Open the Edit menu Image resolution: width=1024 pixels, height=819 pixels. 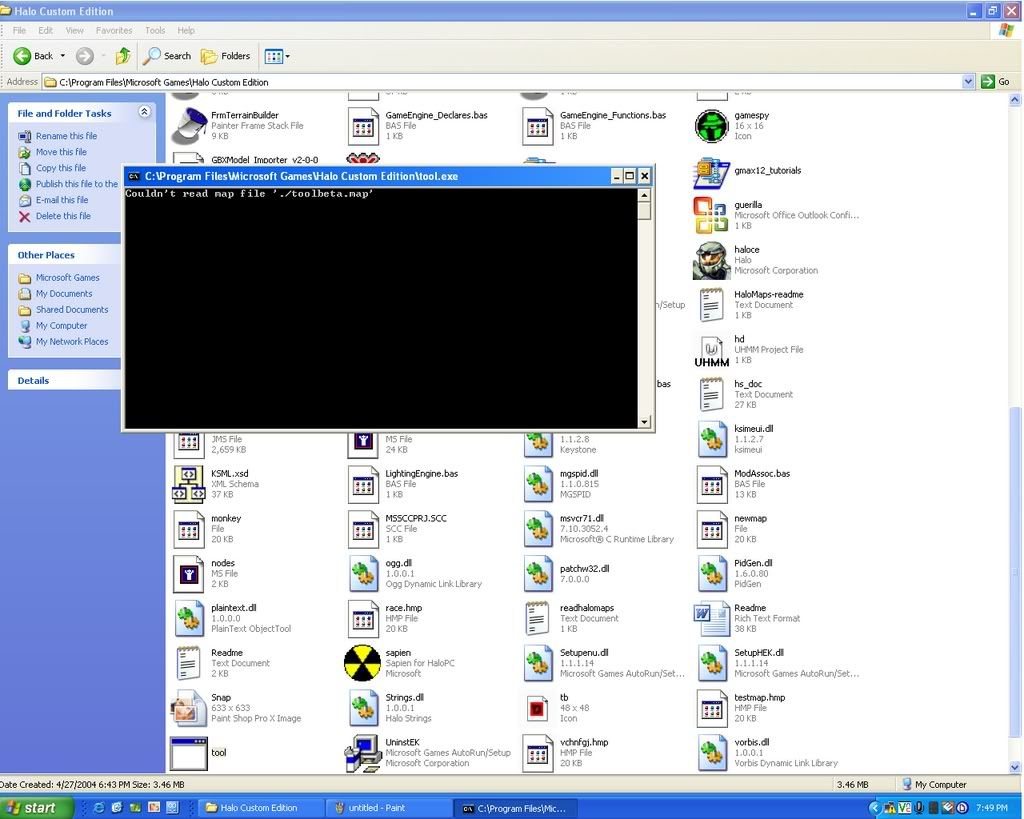46,30
